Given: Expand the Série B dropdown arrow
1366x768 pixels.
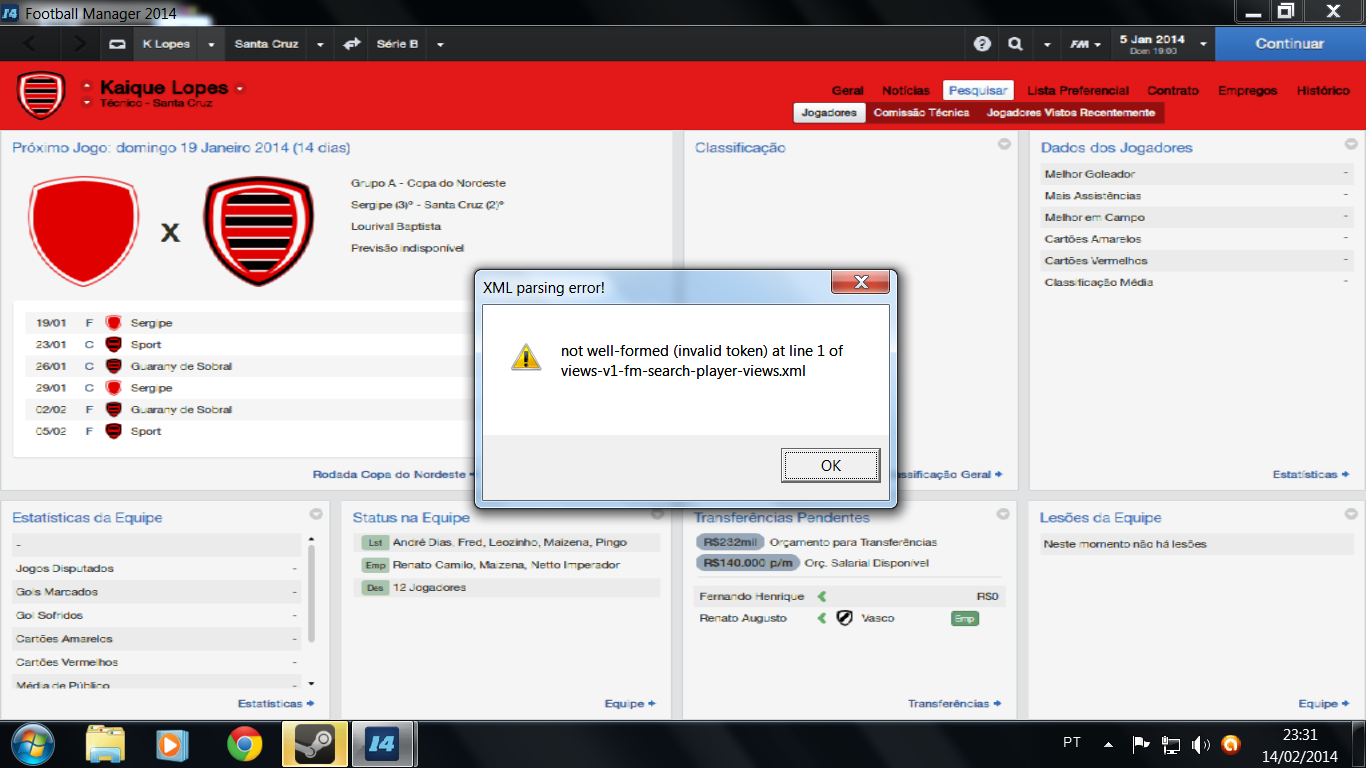Looking at the screenshot, I should (440, 44).
